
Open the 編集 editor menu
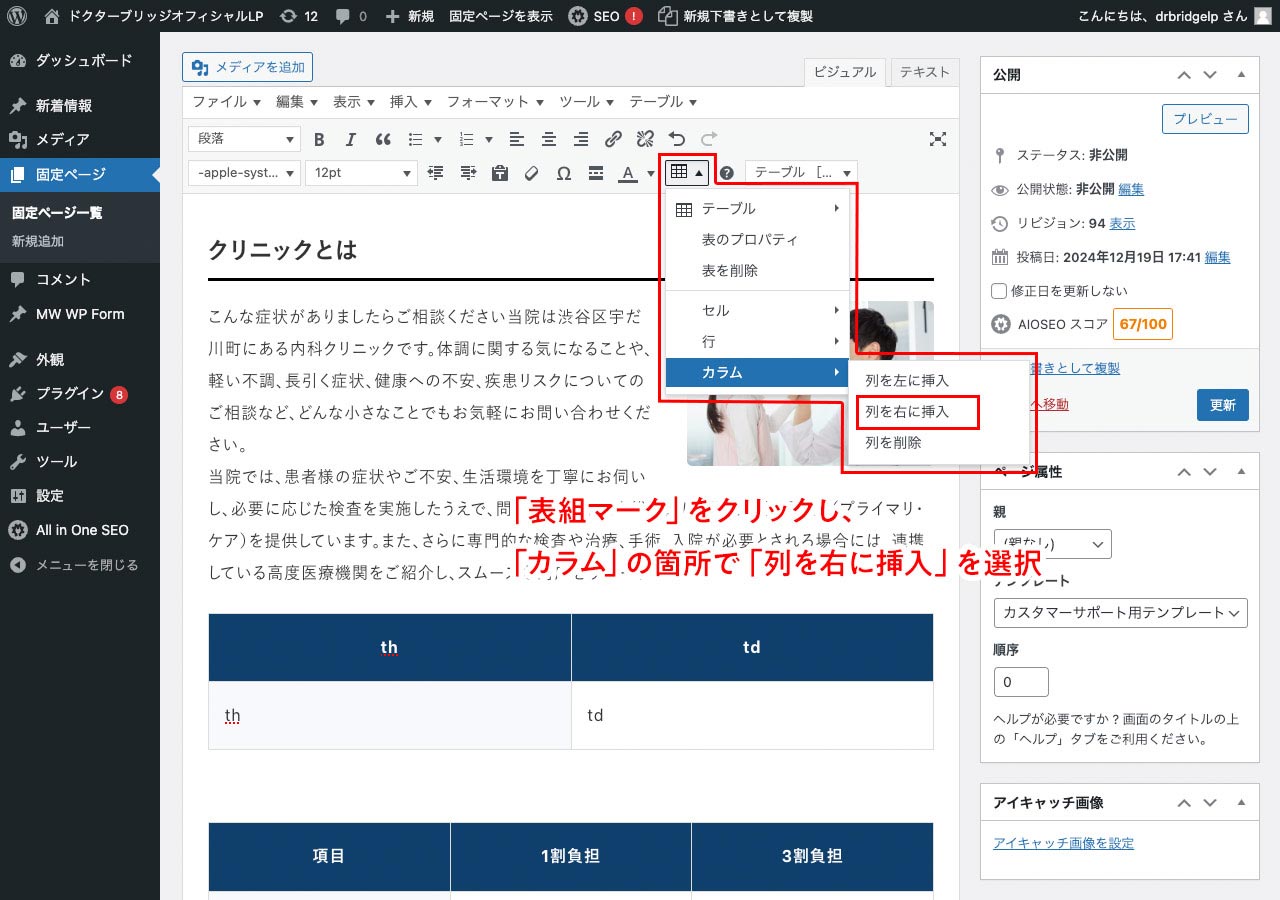(x=296, y=102)
